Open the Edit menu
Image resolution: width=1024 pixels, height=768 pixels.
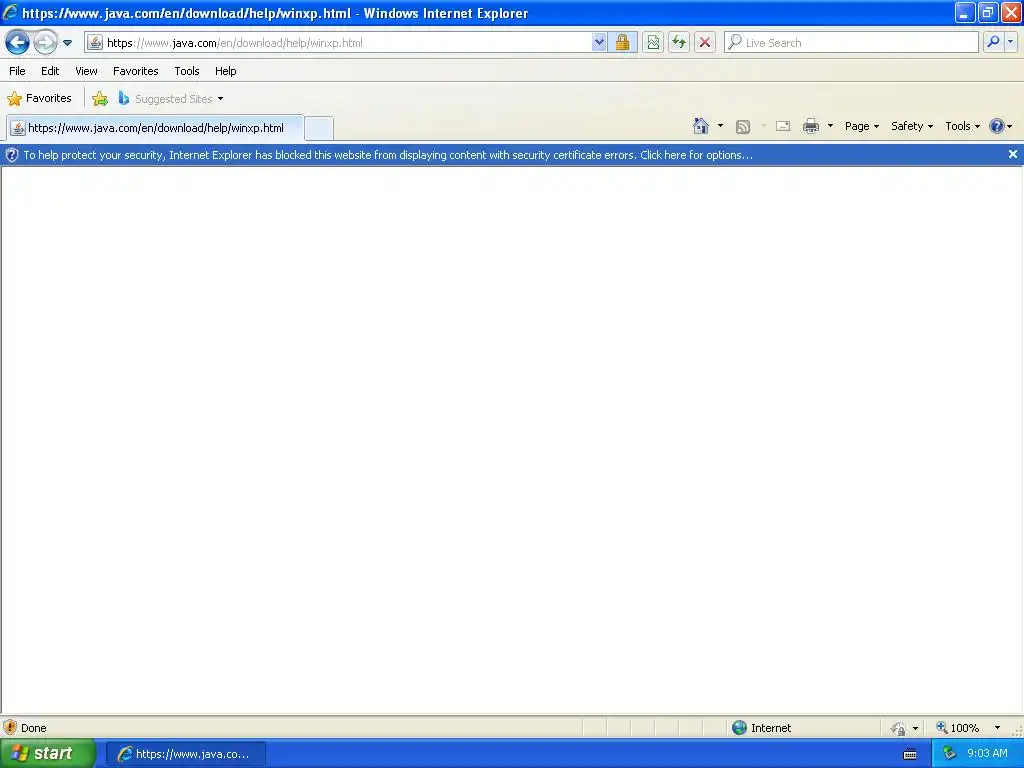point(50,71)
